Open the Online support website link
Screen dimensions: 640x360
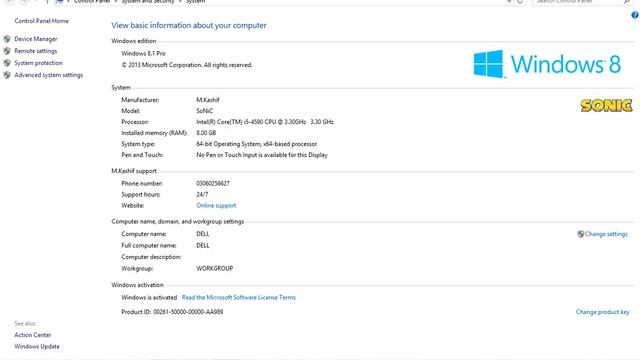click(216, 206)
